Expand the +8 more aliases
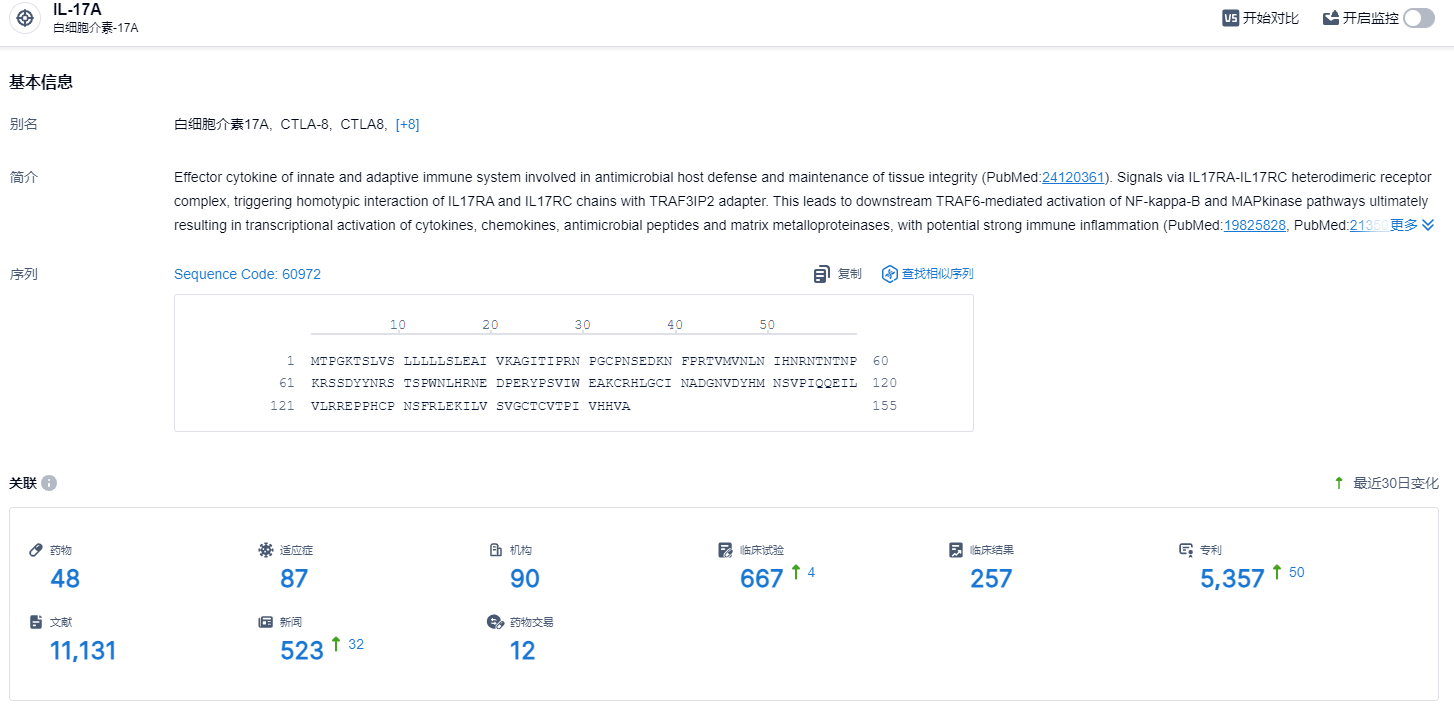Viewport: 1454px width, 705px height. [x=407, y=124]
